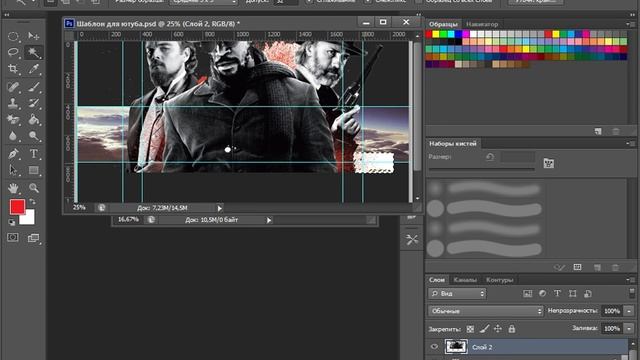Pick the yellow swatch in Образцы
The height and width of the screenshot is (360, 640).
pos(436,34)
